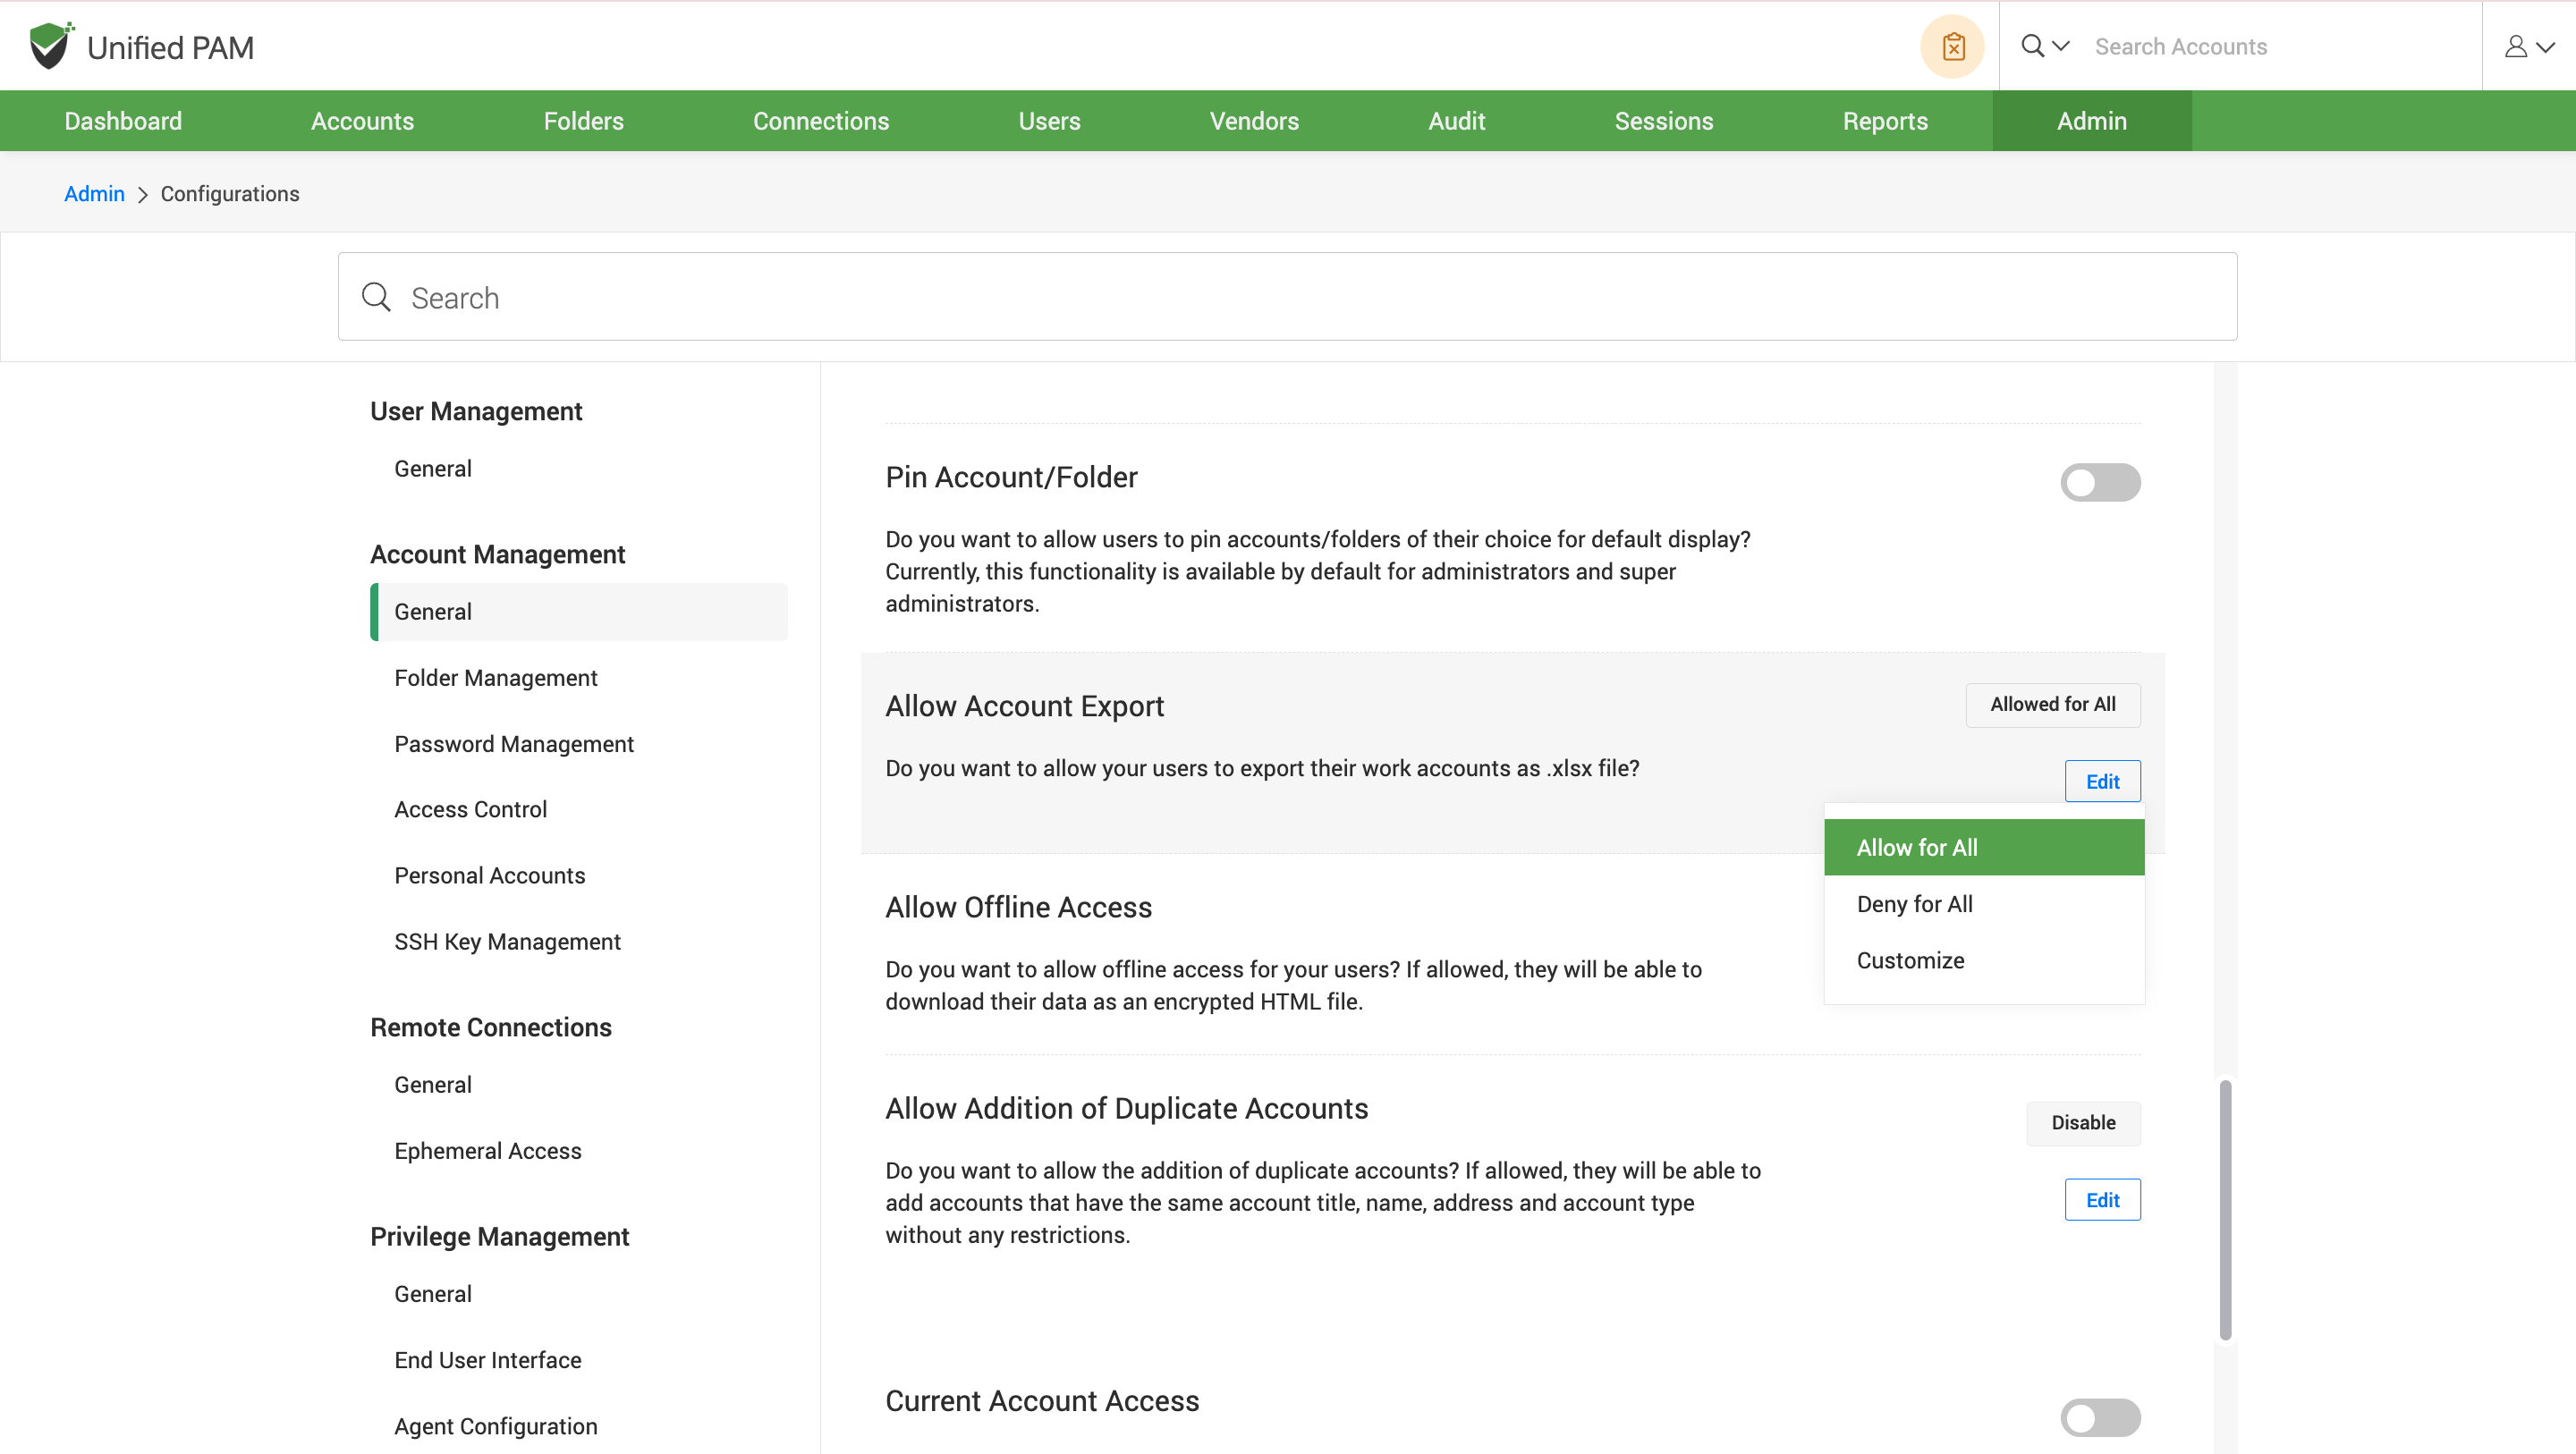Click the search icon in Configurations search box
The height and width of the screenshot is (1454, 2576).
click(376, 297)
